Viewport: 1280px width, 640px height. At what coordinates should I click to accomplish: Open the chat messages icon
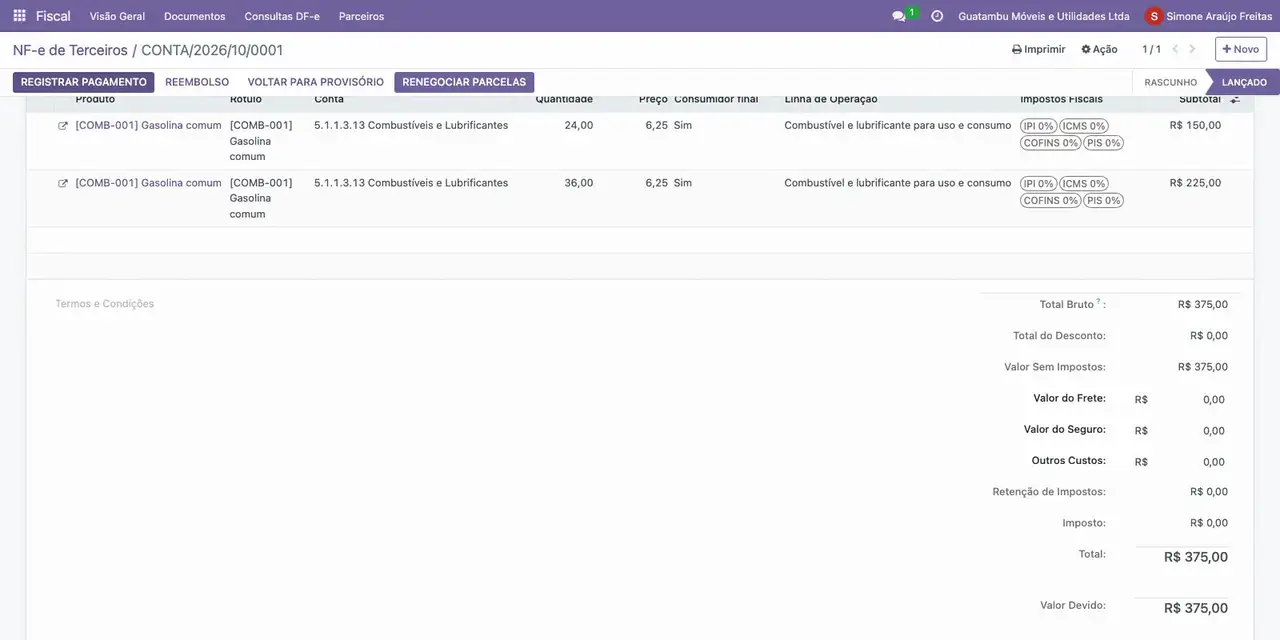click(x=899, y=16)
